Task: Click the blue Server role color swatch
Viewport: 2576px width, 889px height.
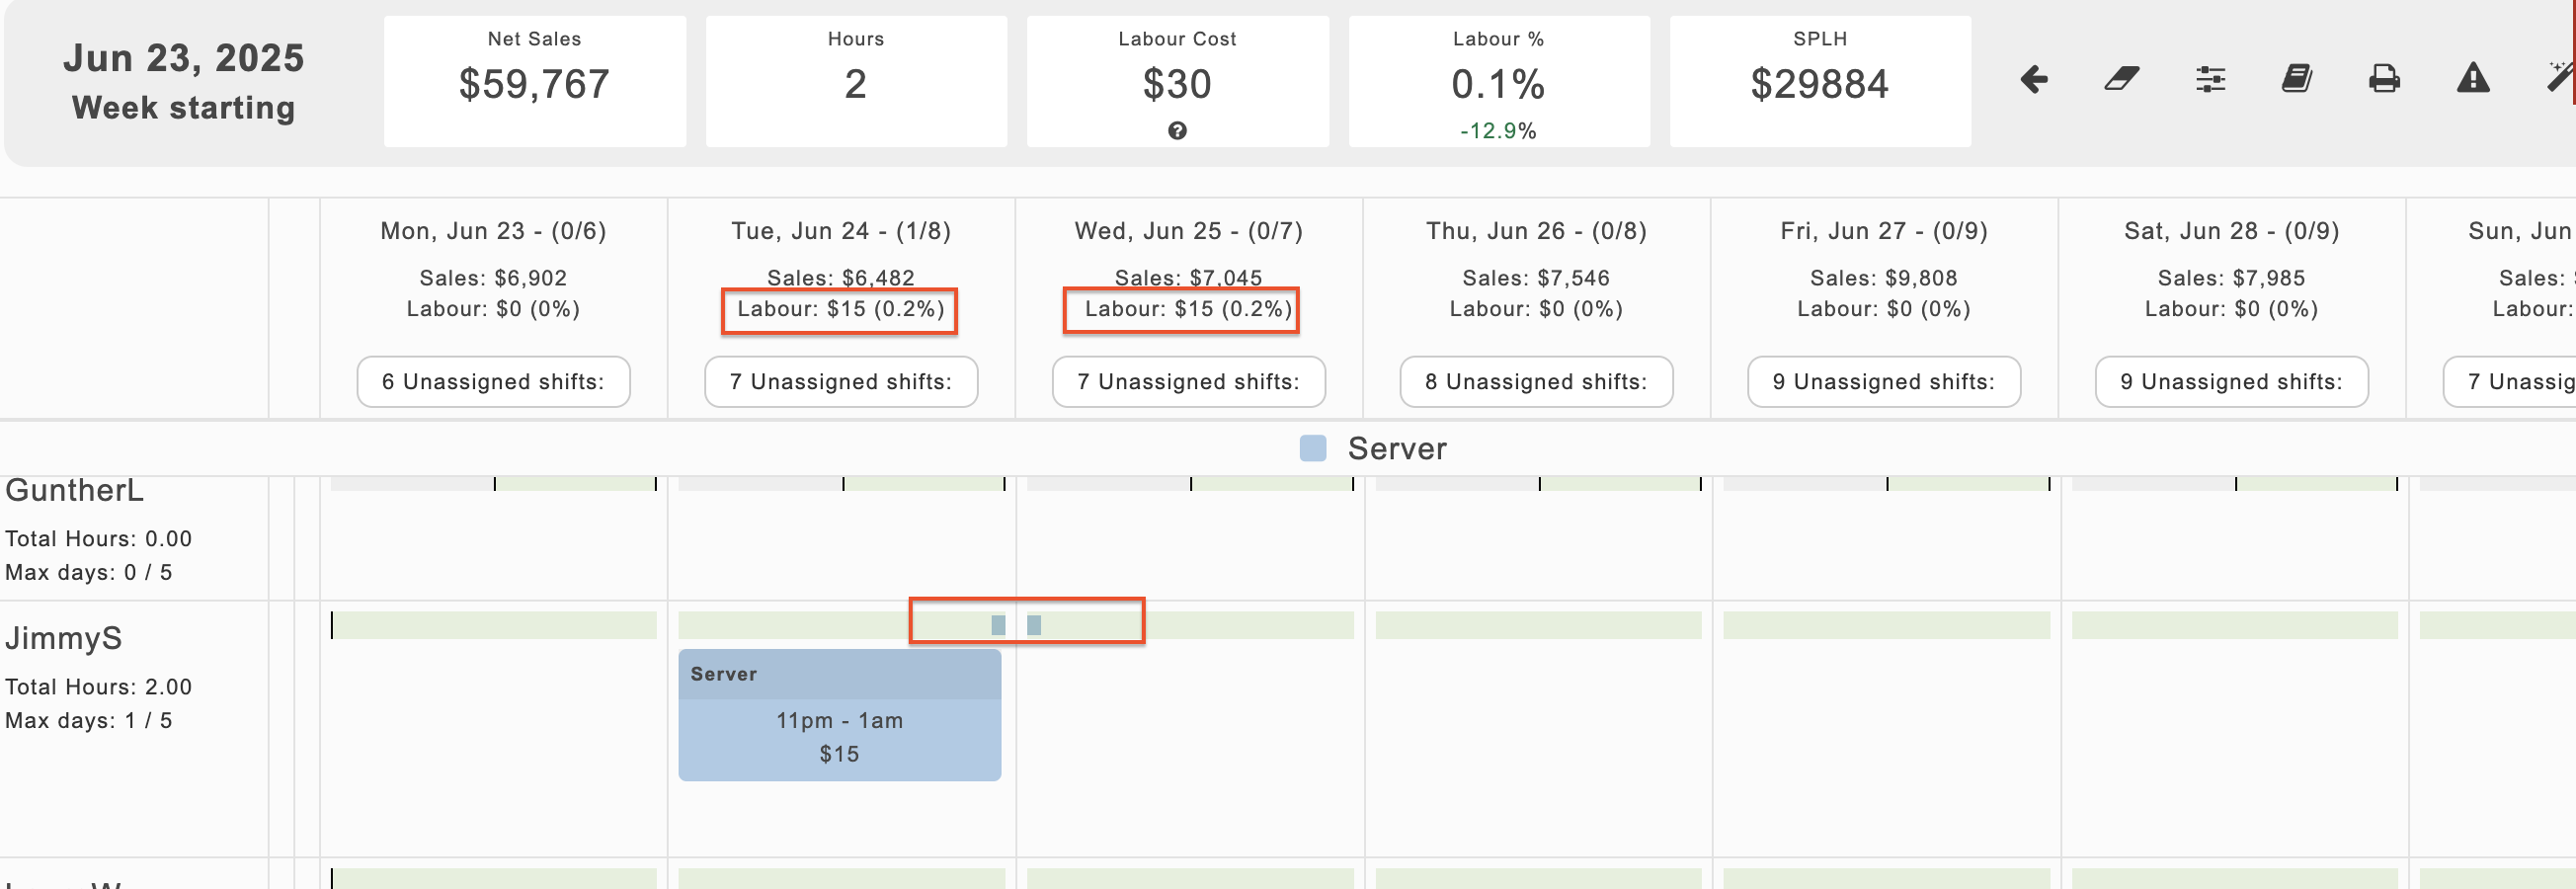Action: 1312,449
